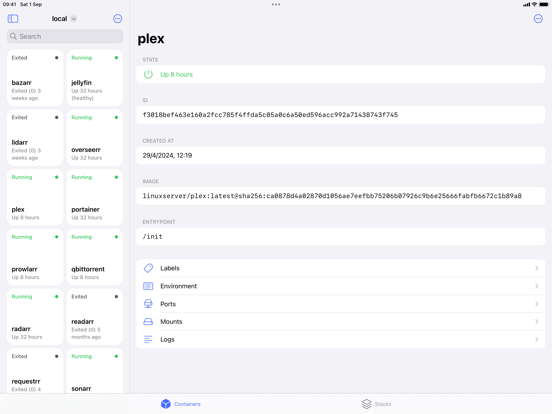Open the plex detail more-options ellipsis button
The height and width of the screenshot is (414, 552).
[538, 19]
